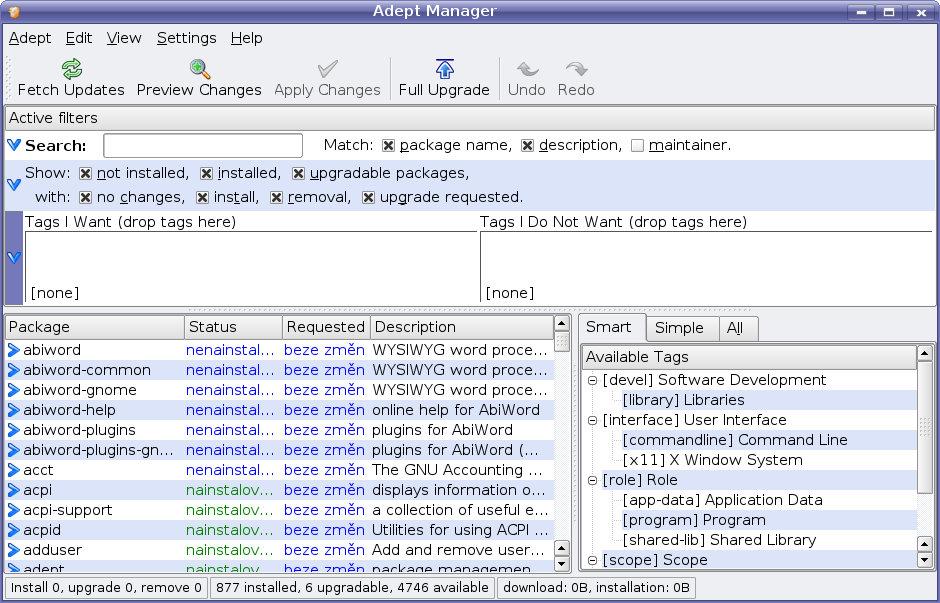Expand the acpi-support package row arrow
Screen dimensions: 940x603
point(13,510)
